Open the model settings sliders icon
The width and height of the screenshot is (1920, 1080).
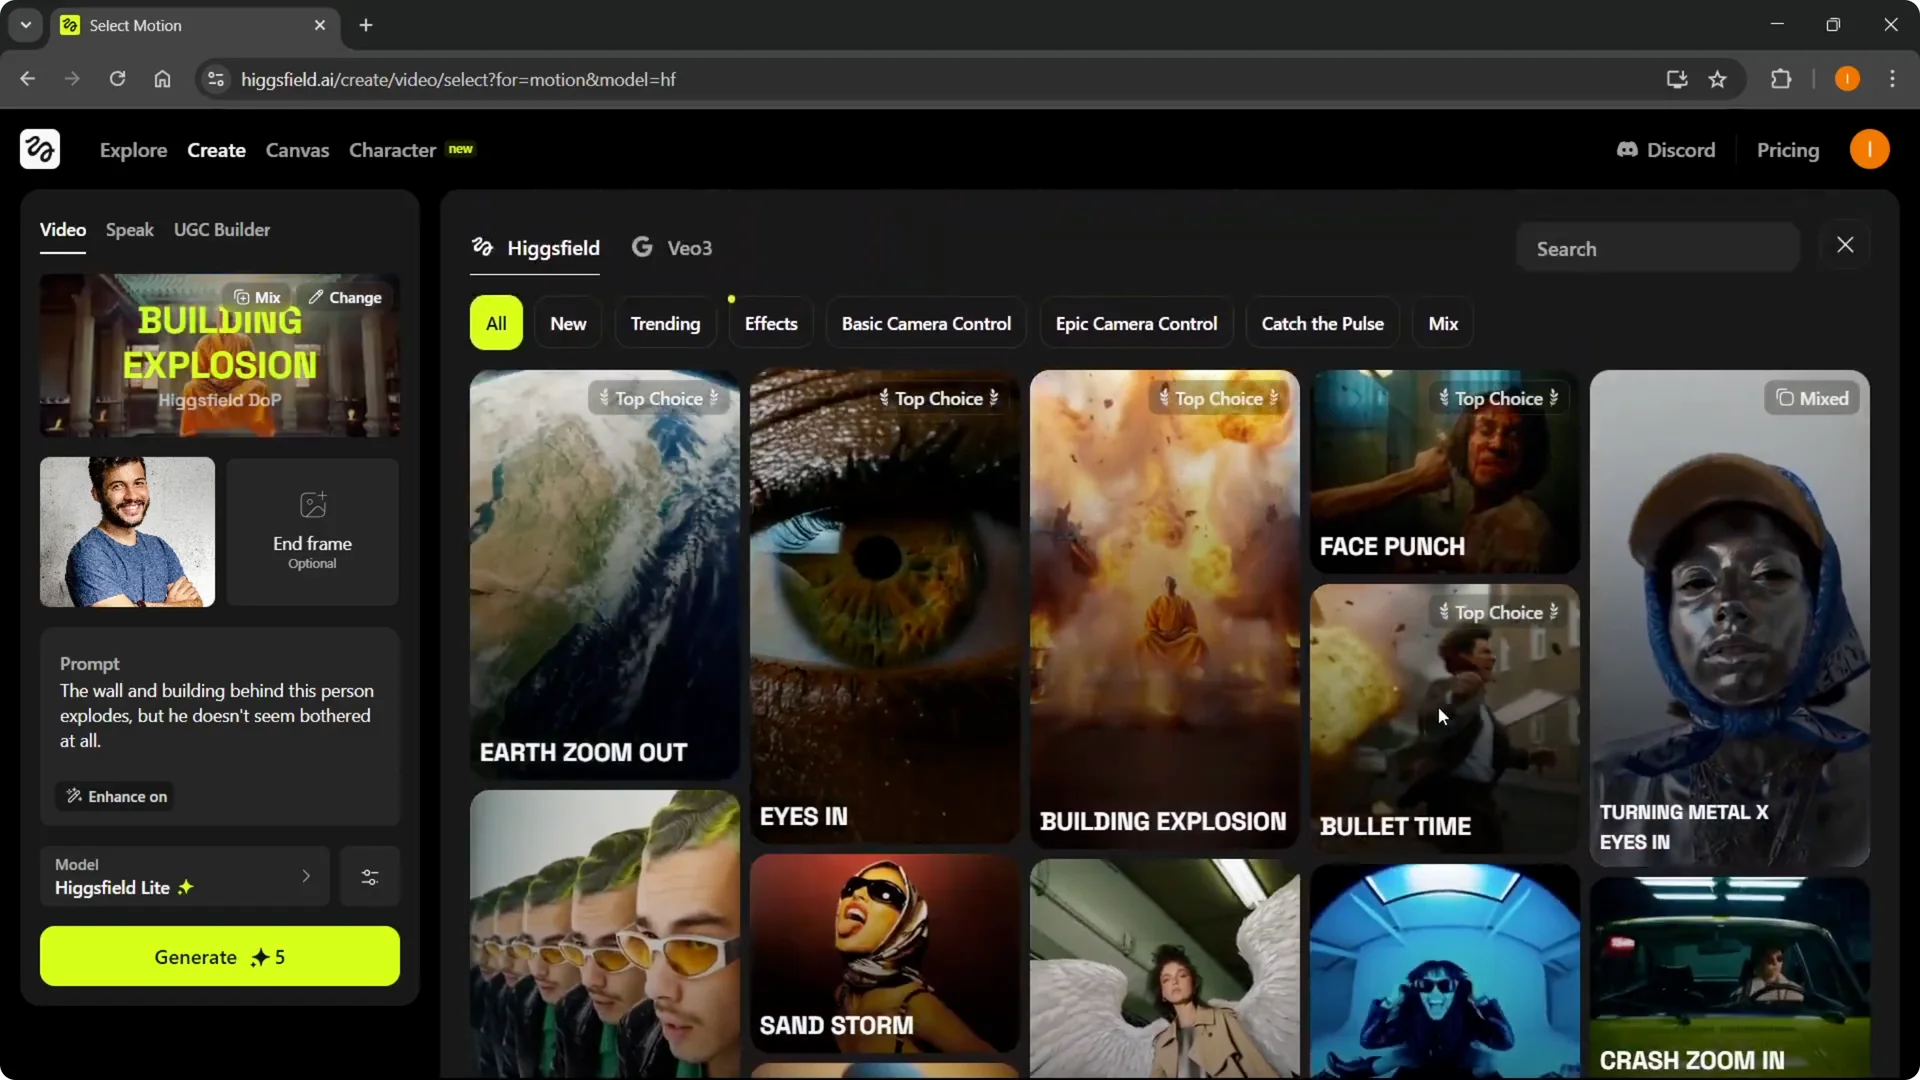[370, 877]
